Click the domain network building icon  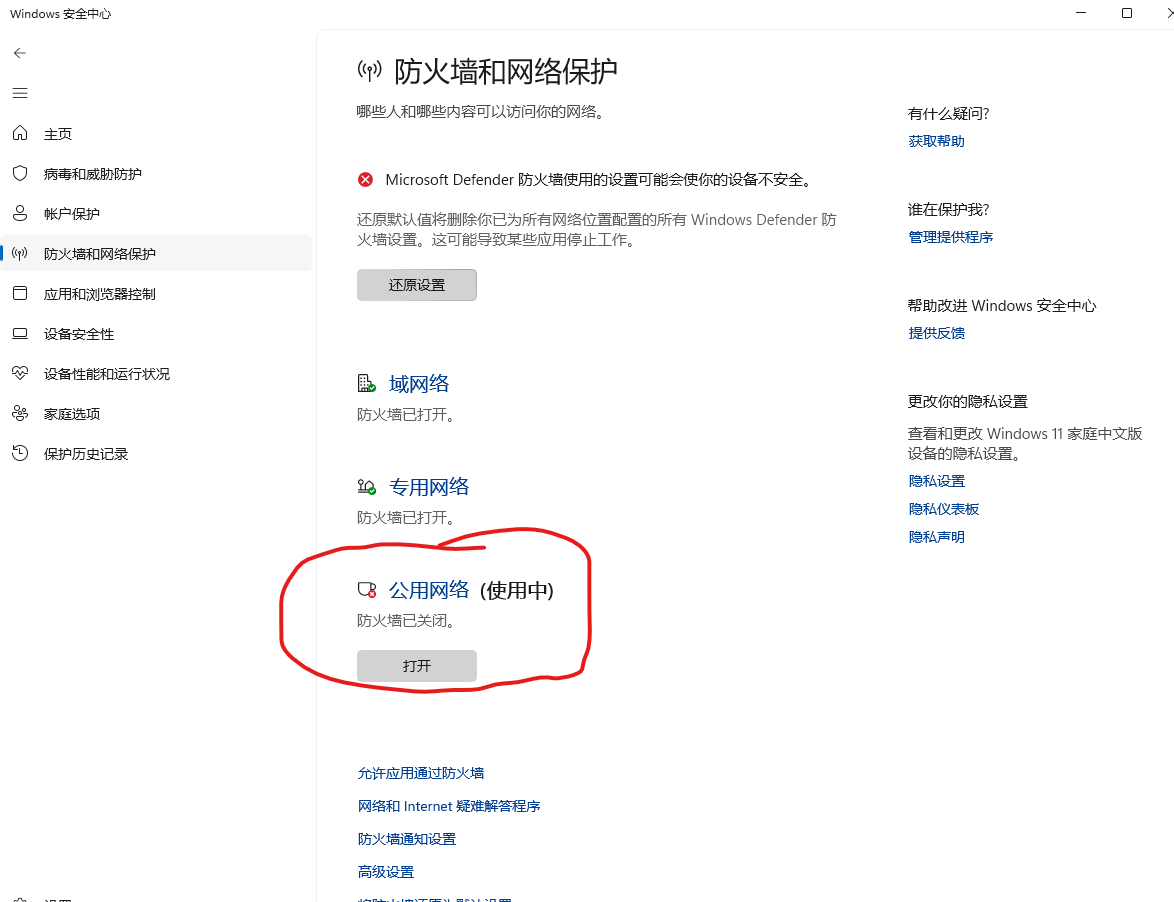click(366, 384)
